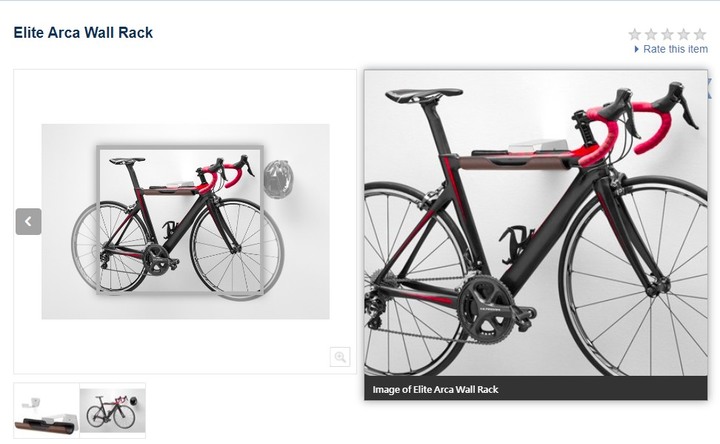
Task: Give the product a five-star rating
Action: [700, 34]
